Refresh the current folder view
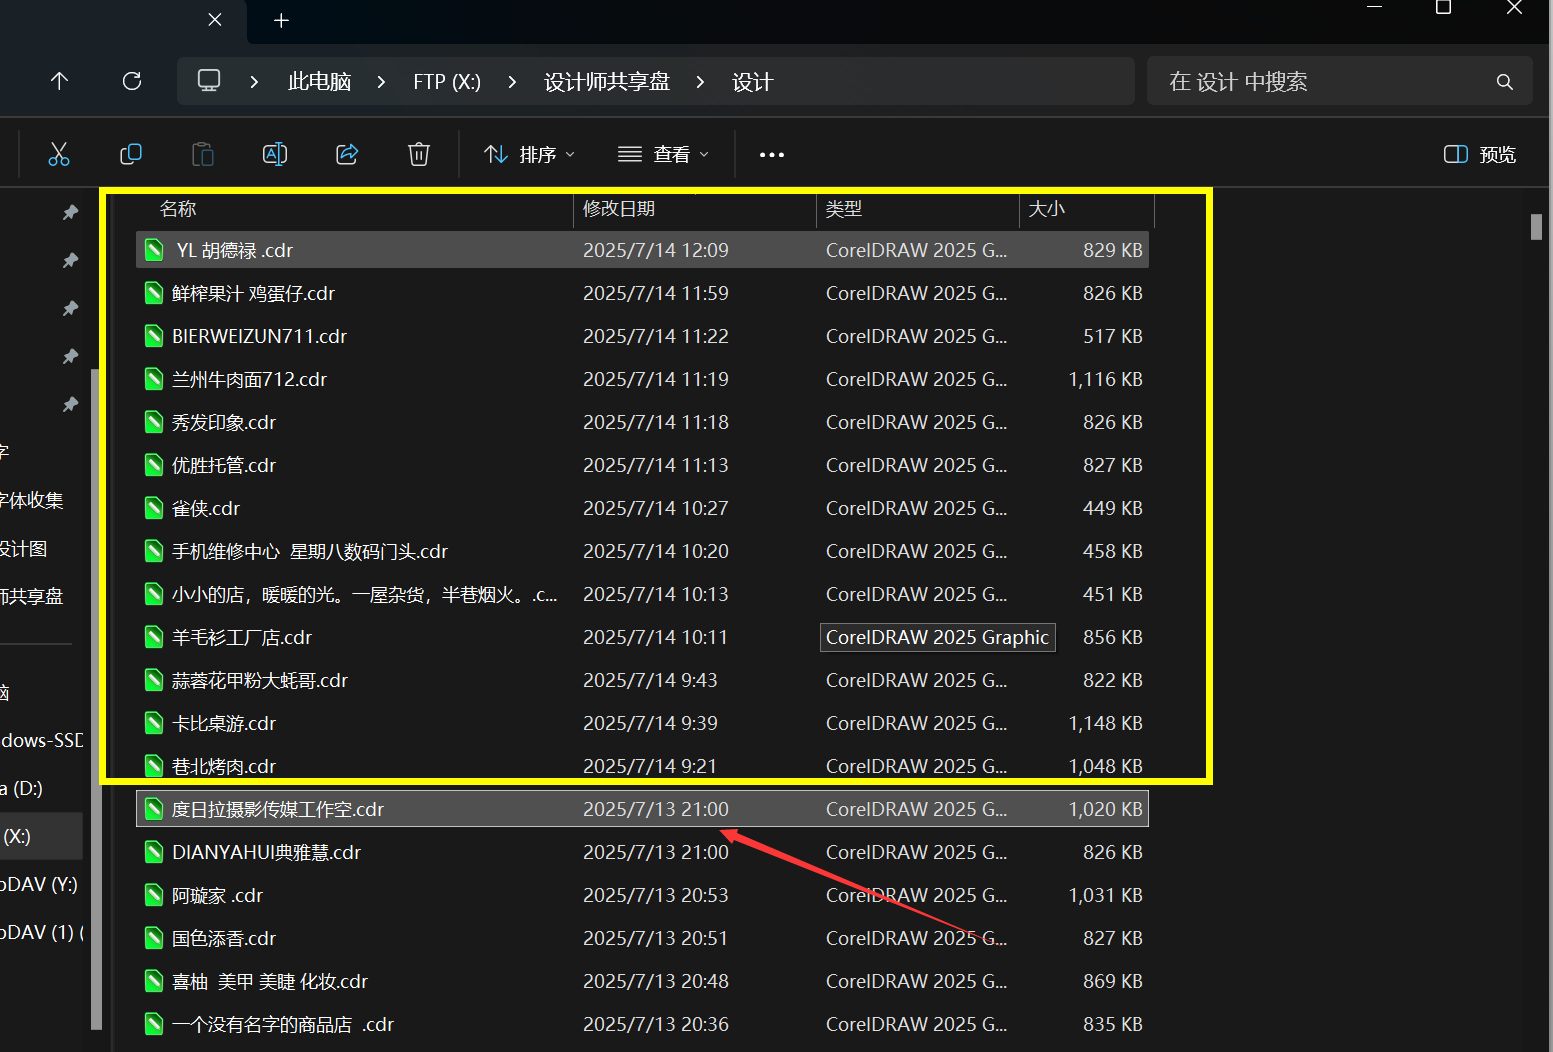1553x1052 pixels. (132, 81)
